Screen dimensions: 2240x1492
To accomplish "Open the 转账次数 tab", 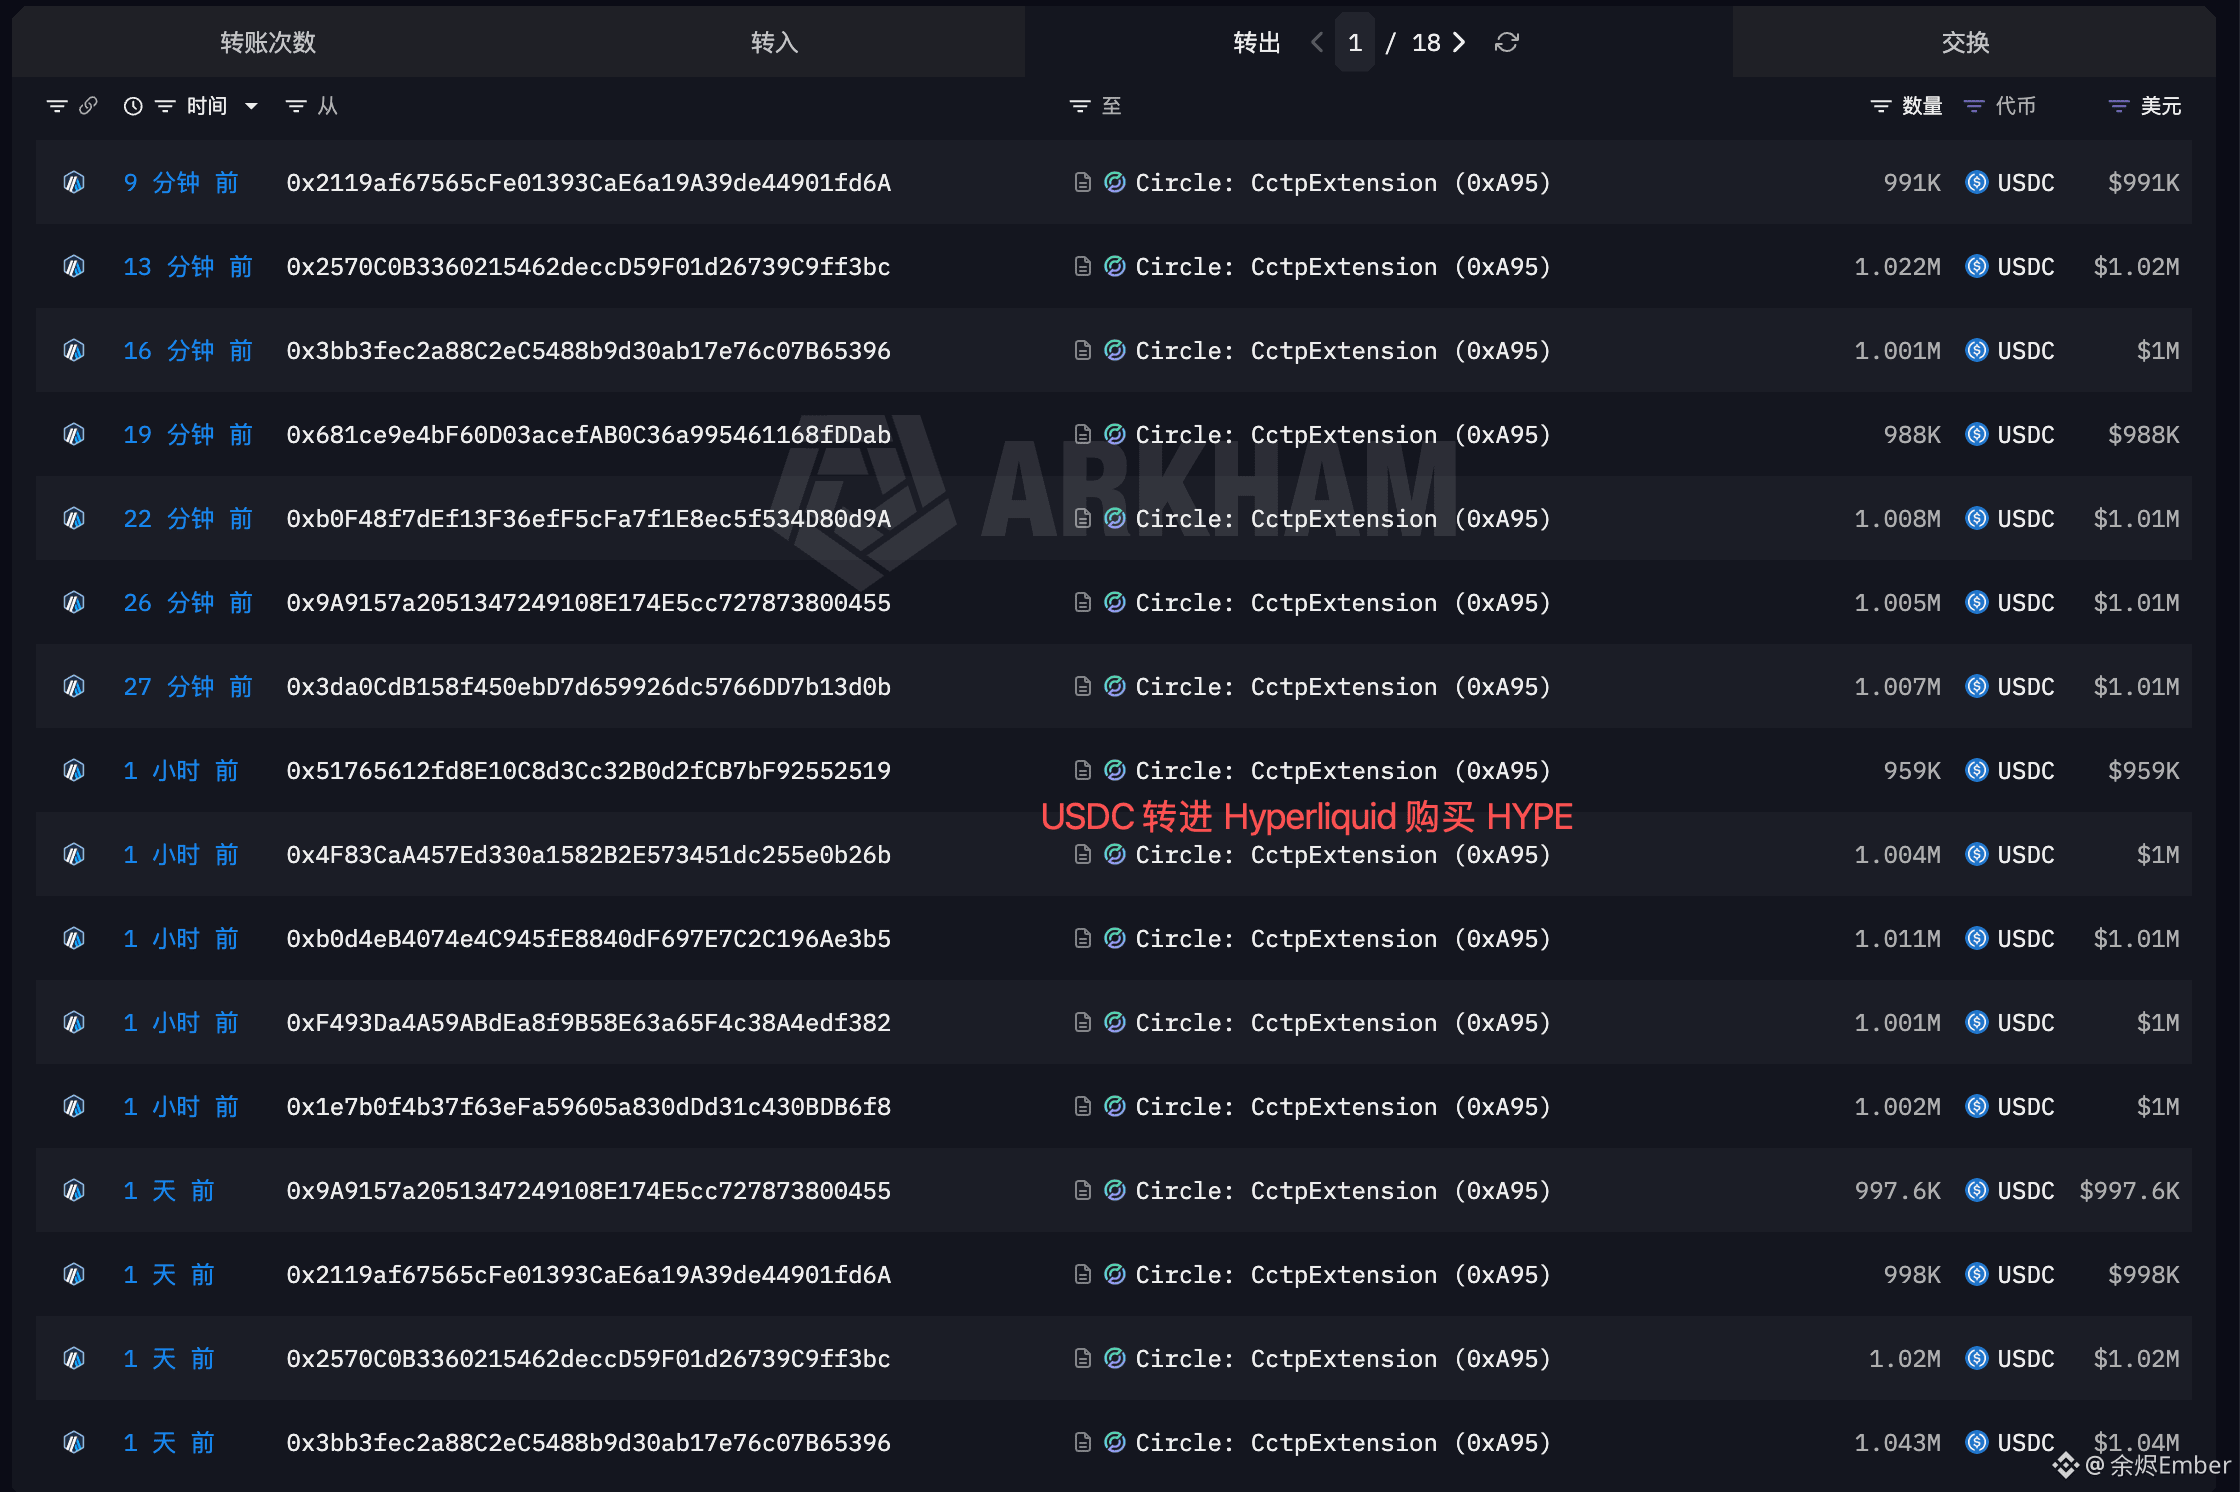I will point(268,42).
